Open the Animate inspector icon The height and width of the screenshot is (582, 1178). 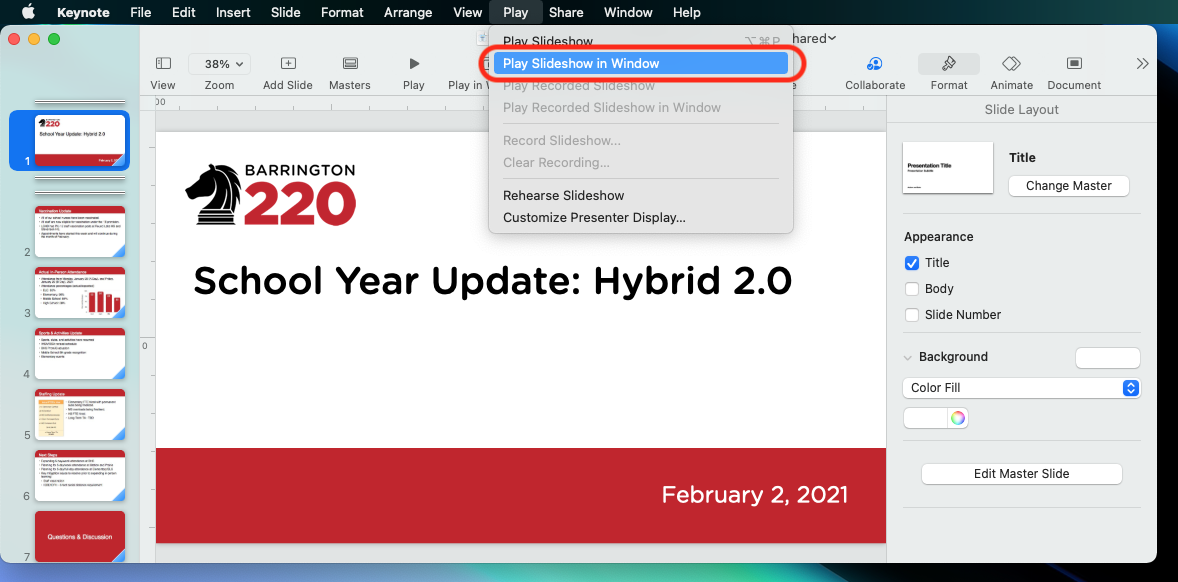[x=1011, y=64]
